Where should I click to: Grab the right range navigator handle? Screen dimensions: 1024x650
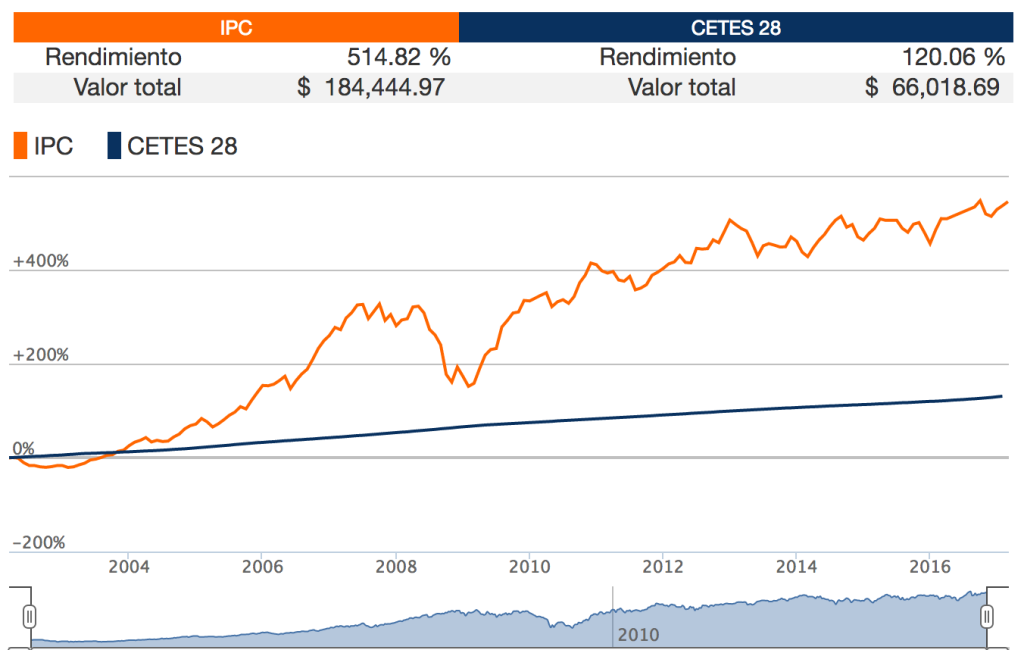coord(987,616)
